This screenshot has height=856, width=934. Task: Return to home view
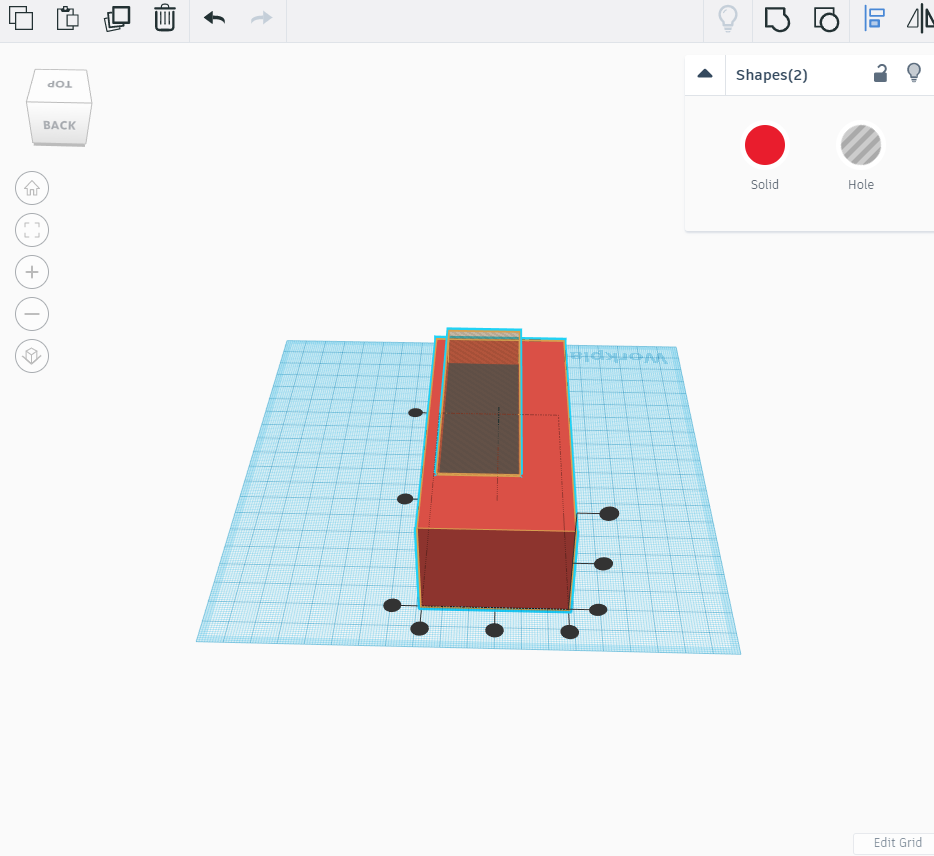point(31,188)
